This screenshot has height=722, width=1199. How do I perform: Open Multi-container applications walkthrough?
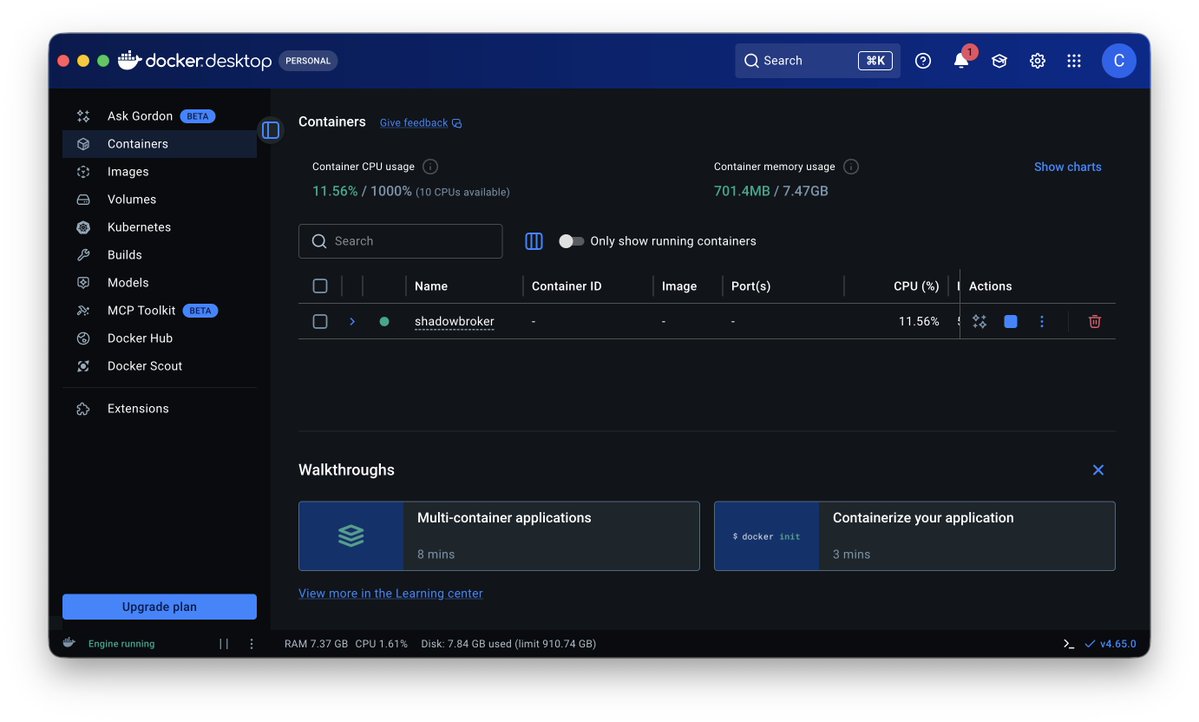point(499,536)
